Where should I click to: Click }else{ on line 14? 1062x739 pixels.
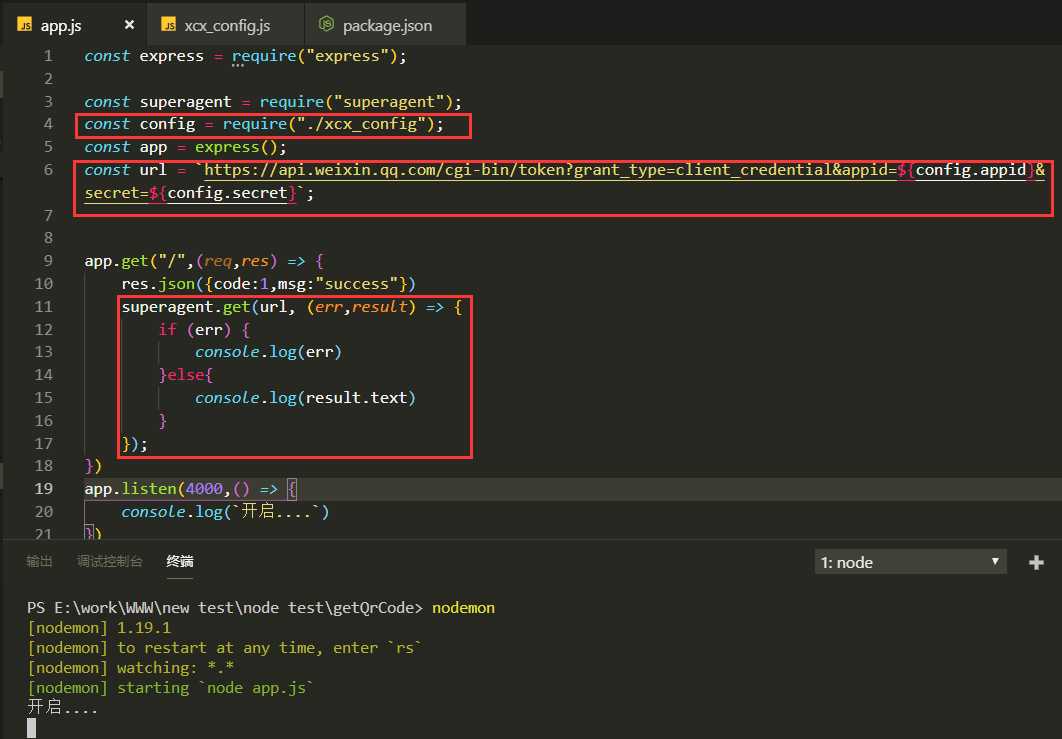click(x=186, y=375)
